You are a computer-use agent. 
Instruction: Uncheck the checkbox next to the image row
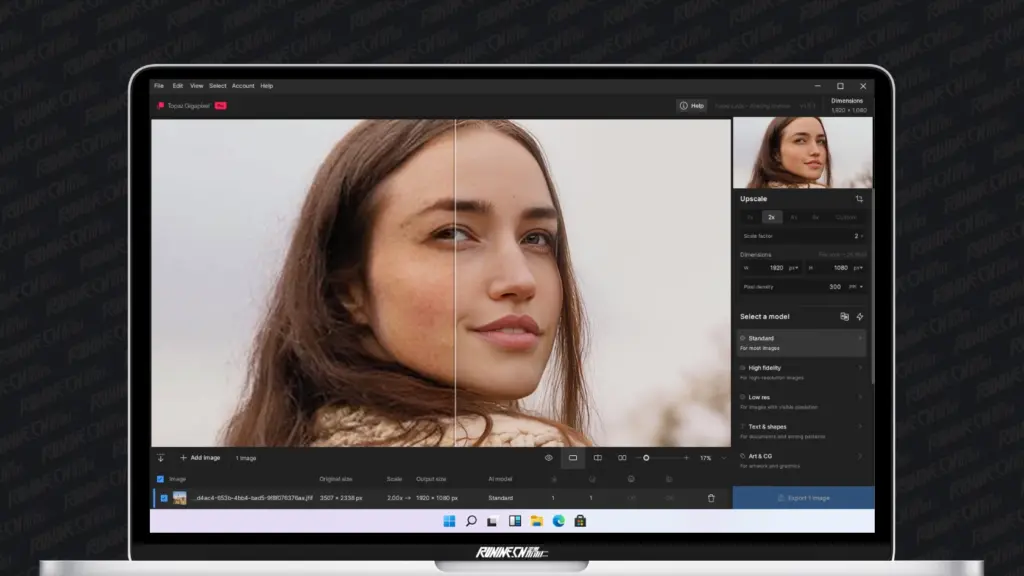coord(165,497)
